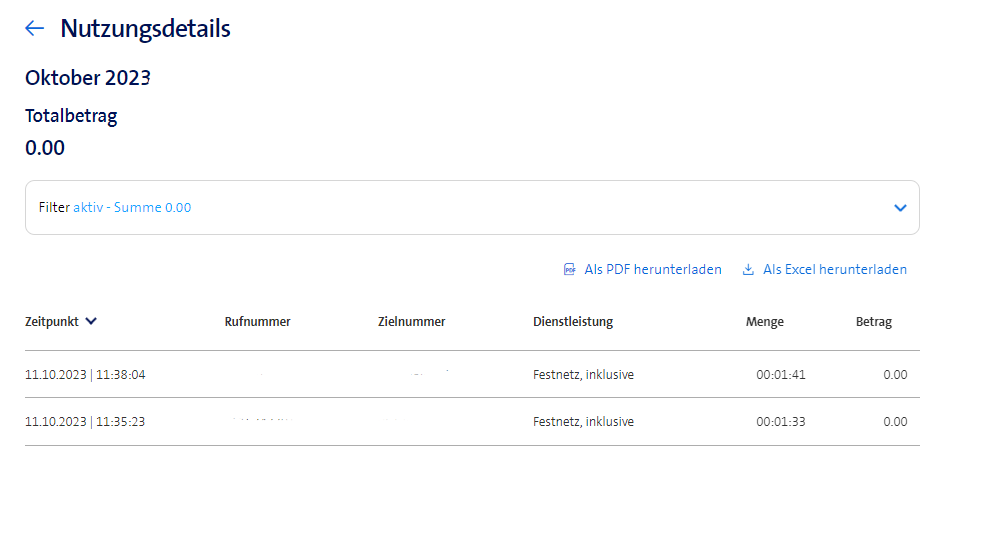Viewport: 995px width, 545px height.
Task: Click the Zeitpunkt column header label
Action: pyautogui.click(x=52, y=322)
